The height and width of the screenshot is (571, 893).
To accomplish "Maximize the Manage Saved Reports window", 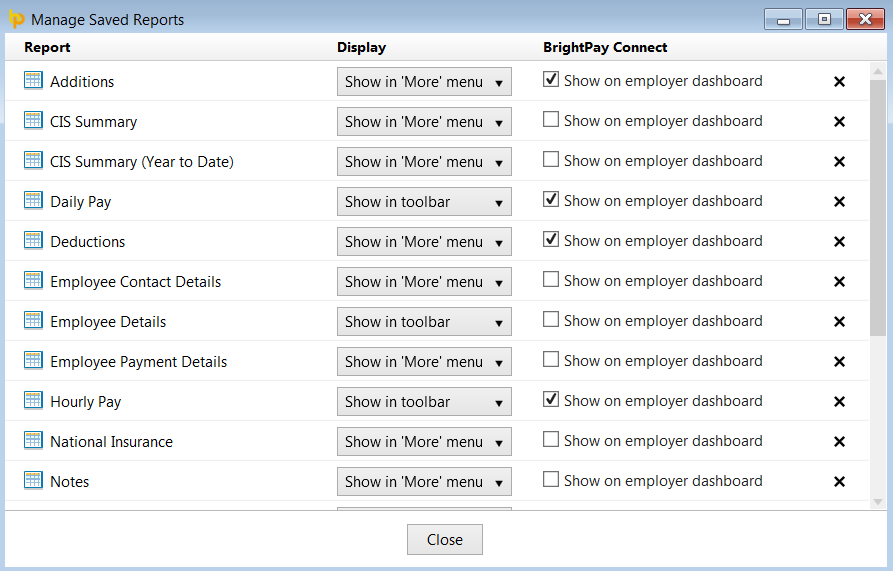I will pyautogui.click(x=824, y=19).
